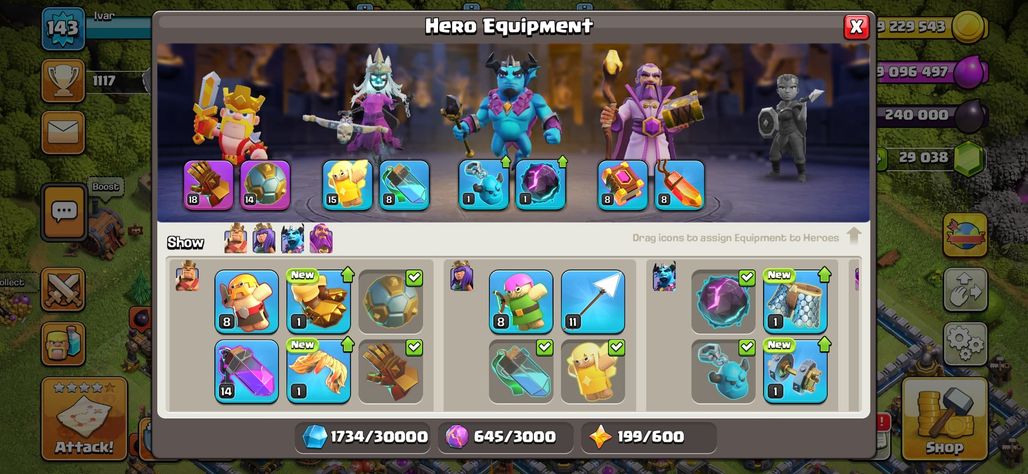Click green upgrade arrow on new chainmail equipment
The width and height of the screenshot is (1028, 474).
[x=823, y=274]
